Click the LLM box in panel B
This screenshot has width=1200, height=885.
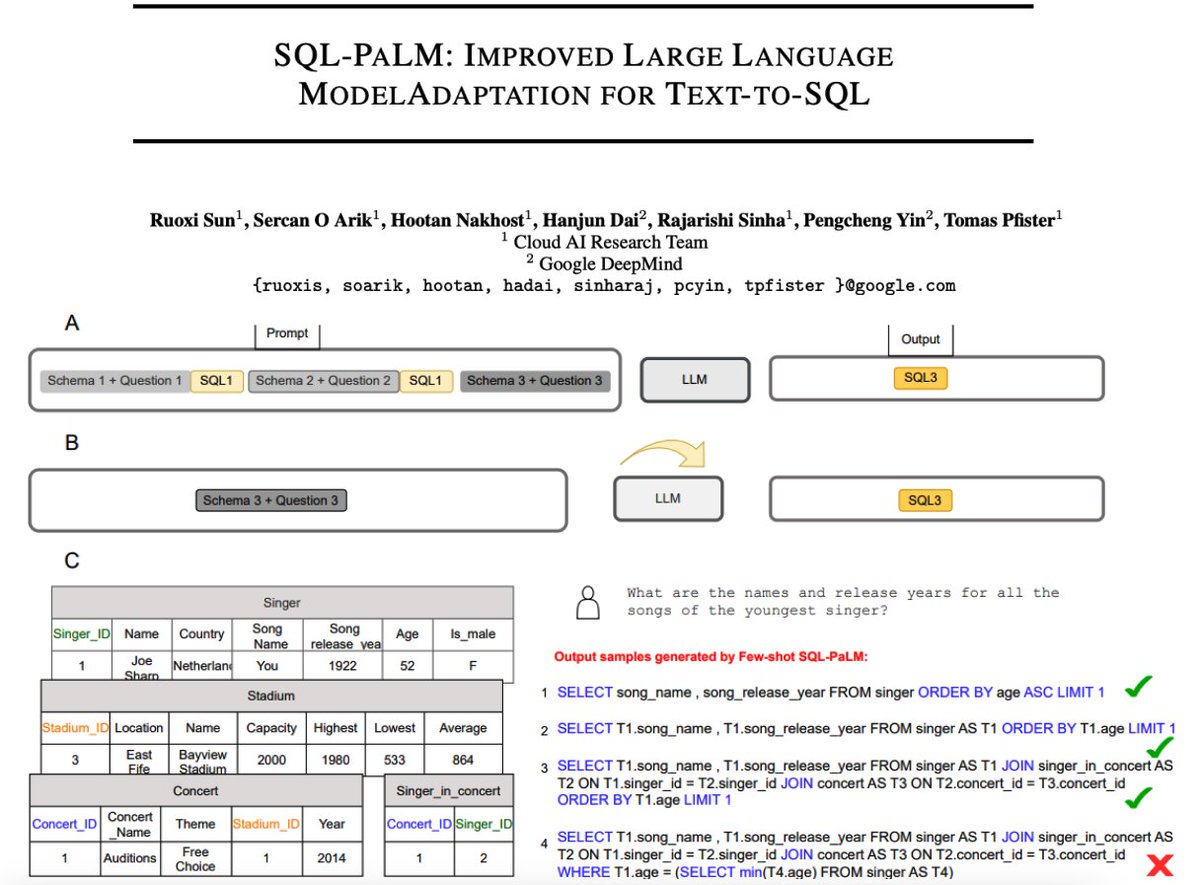click(667, 497)
